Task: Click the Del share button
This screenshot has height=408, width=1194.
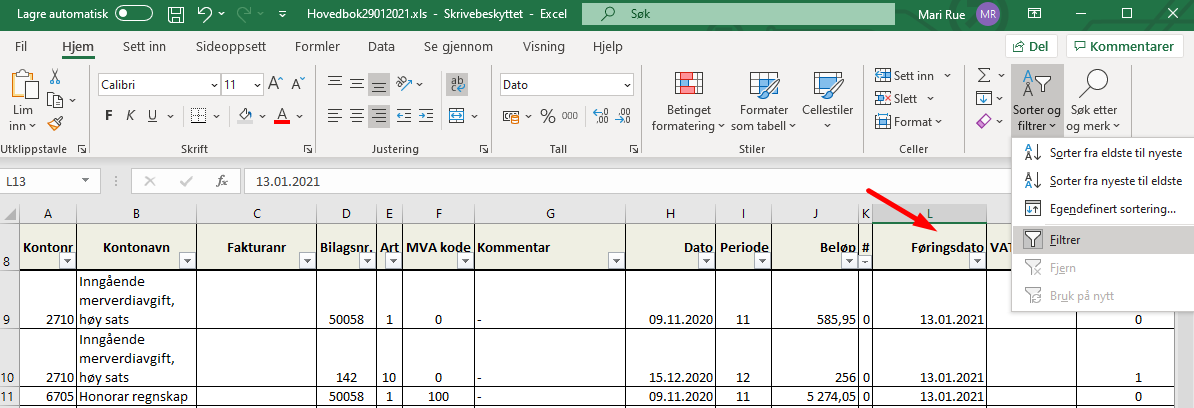Action: pyautogui.click(x=1030, y=47)
